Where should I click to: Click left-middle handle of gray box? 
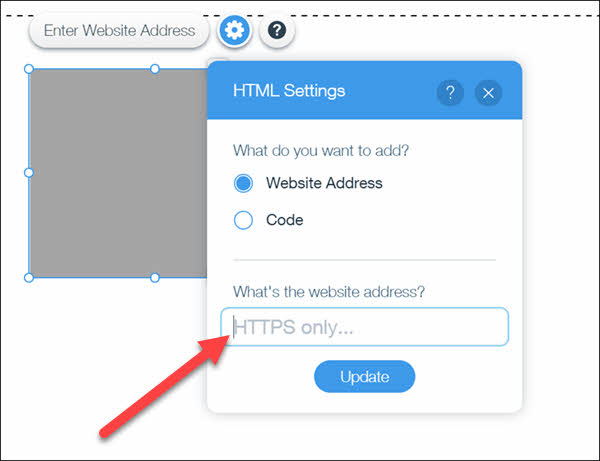click(29, 173)
